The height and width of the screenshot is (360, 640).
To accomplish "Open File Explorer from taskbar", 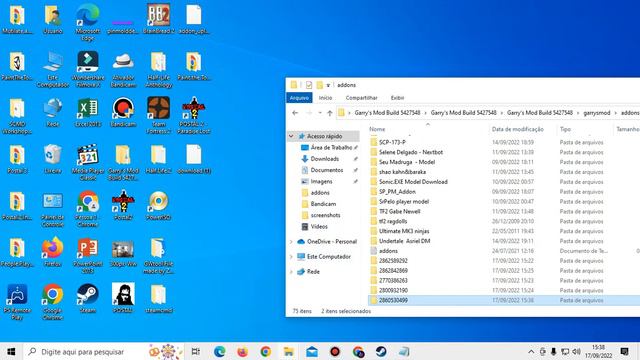I will [289, 351].
